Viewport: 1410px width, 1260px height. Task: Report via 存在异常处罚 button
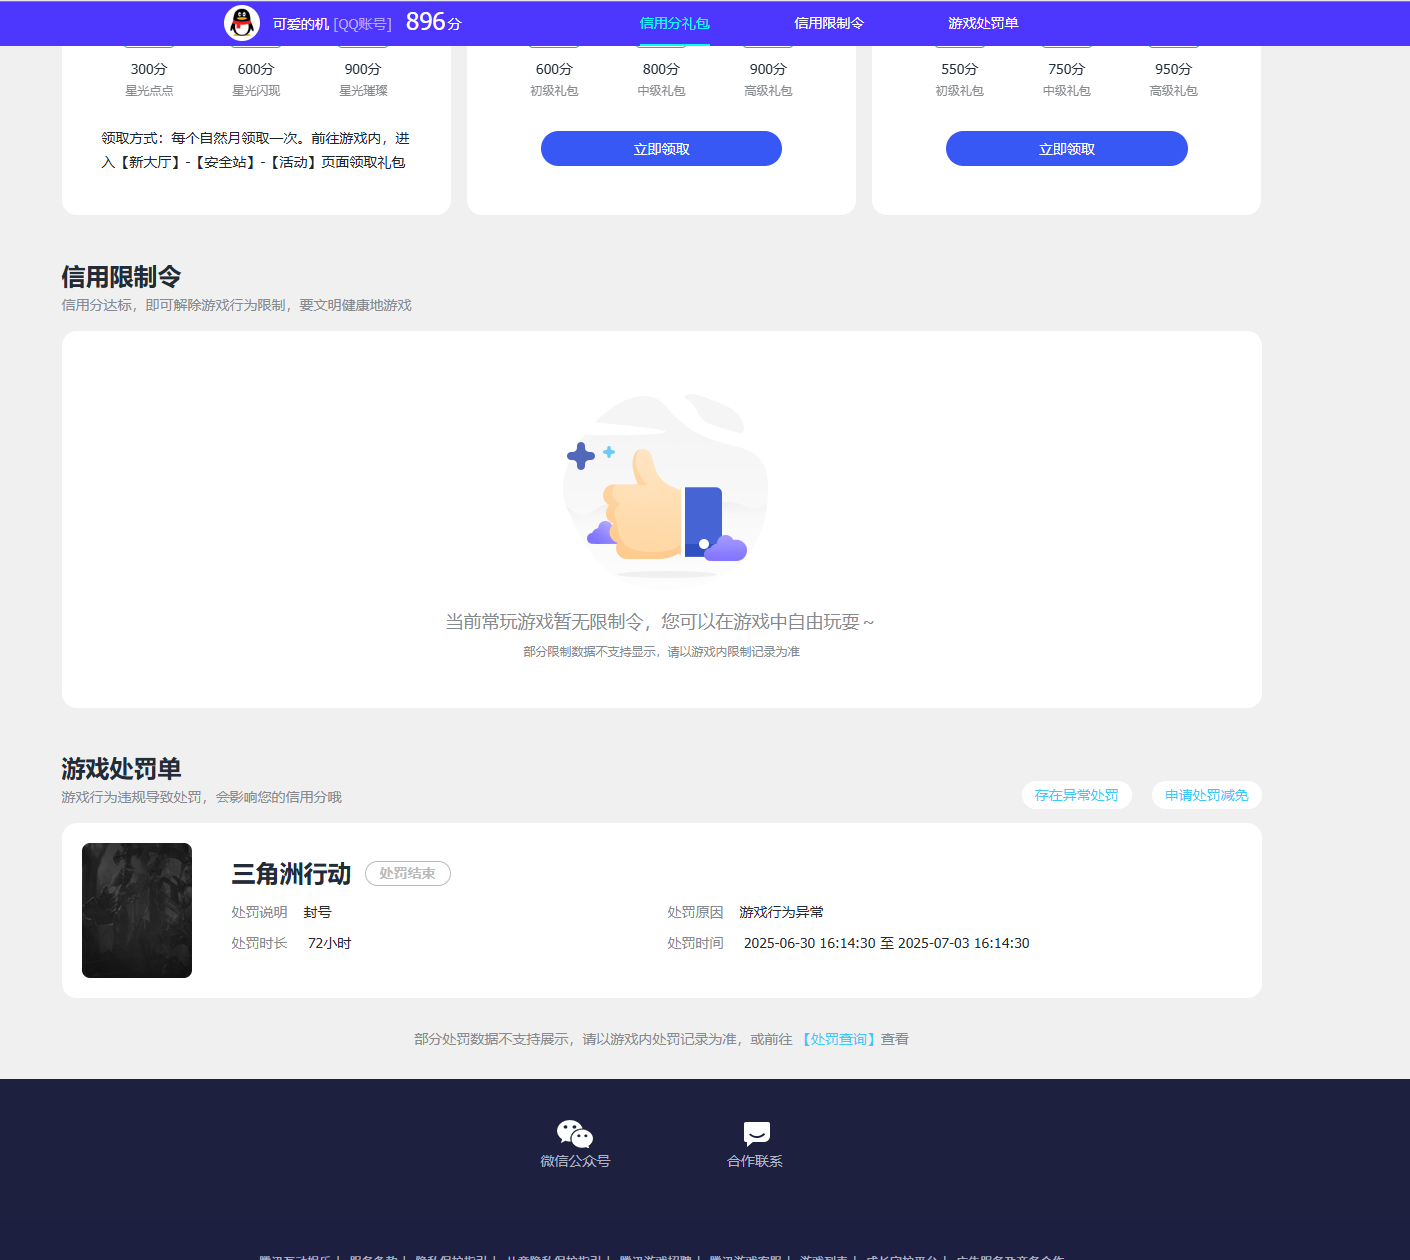(x=1077, y=795)
